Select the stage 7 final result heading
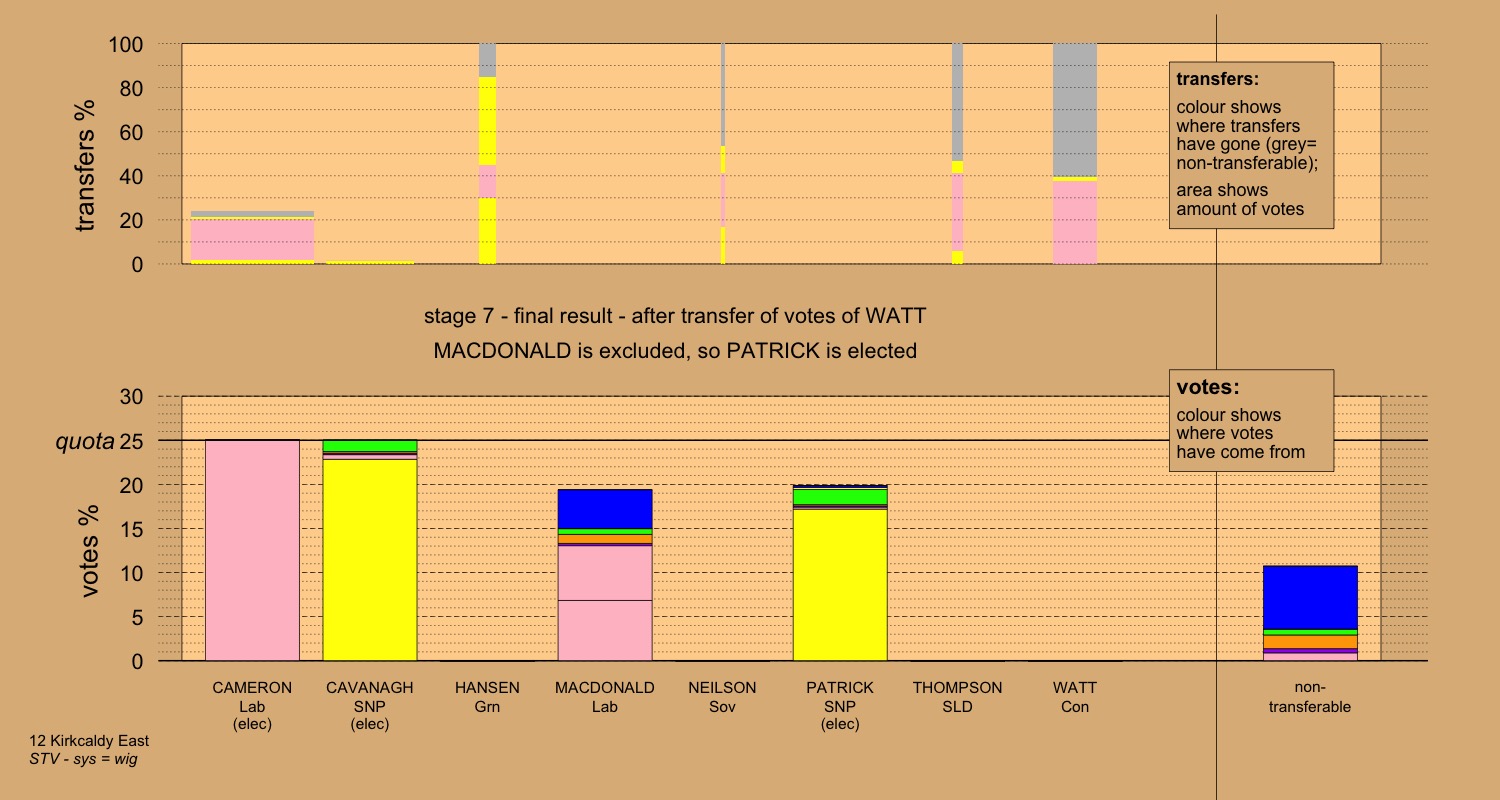1500x800 pixels. [x=675, y=317]
